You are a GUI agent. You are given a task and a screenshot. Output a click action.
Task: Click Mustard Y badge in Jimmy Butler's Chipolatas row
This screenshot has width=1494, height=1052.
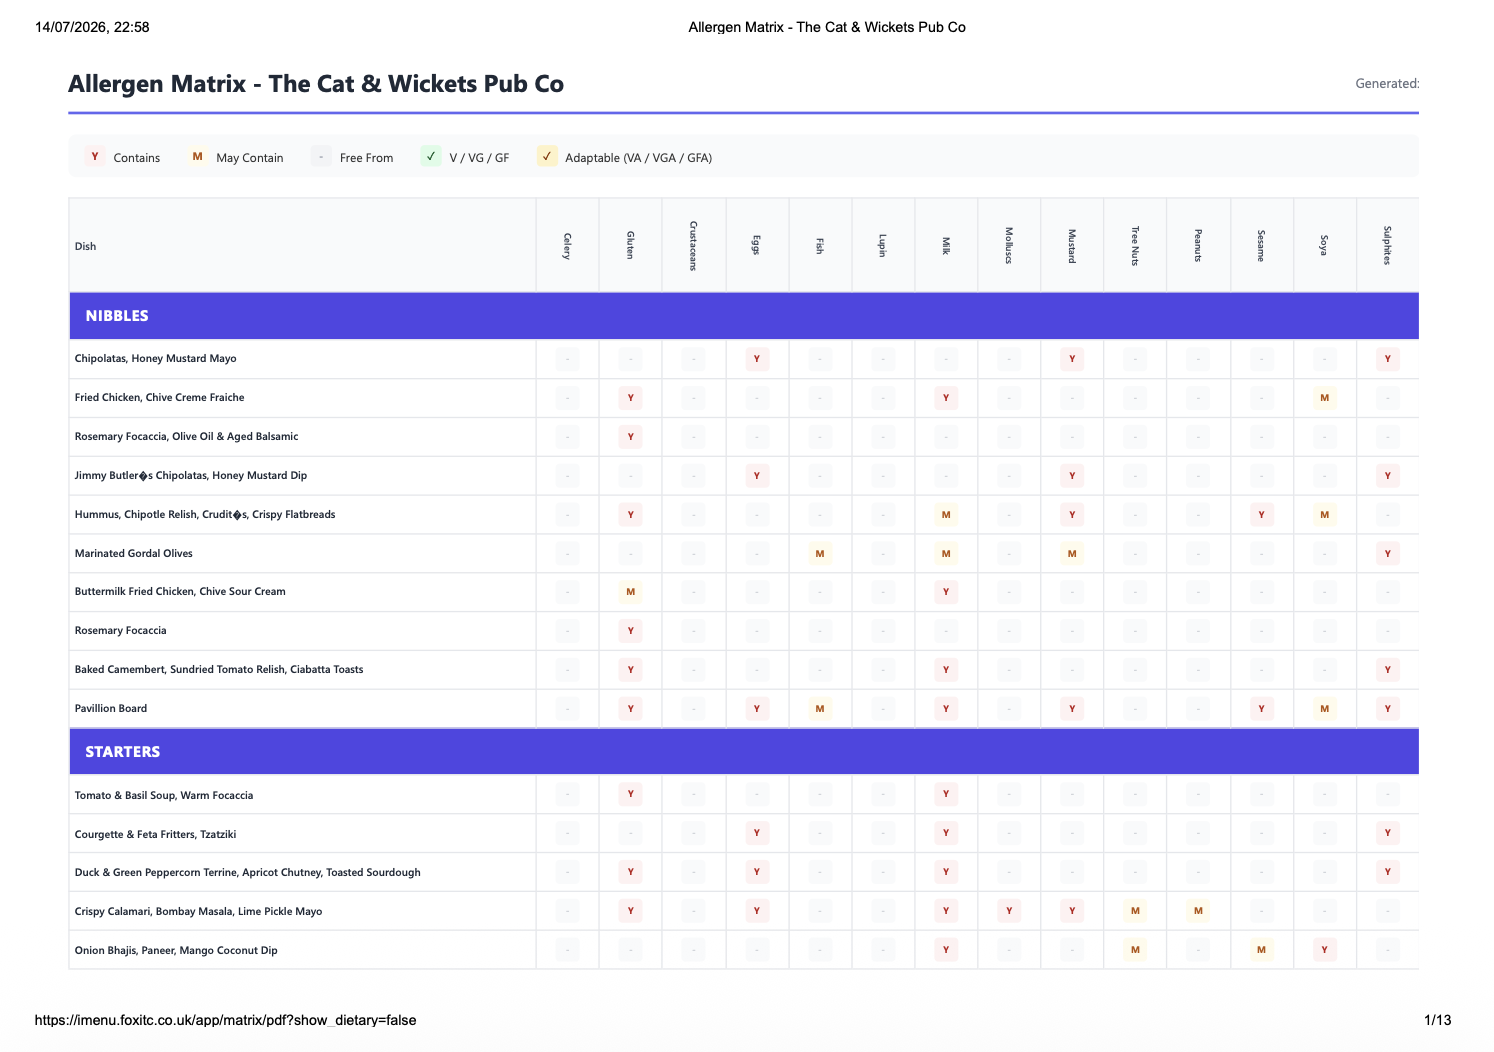click(1072, 476)
